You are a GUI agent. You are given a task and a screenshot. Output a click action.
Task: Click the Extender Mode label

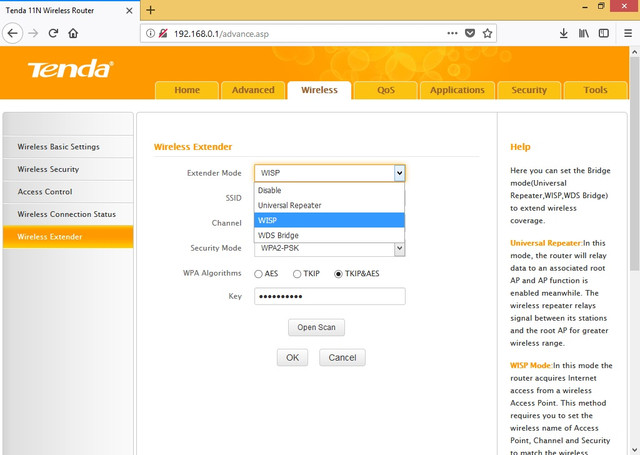pos(214,173)
